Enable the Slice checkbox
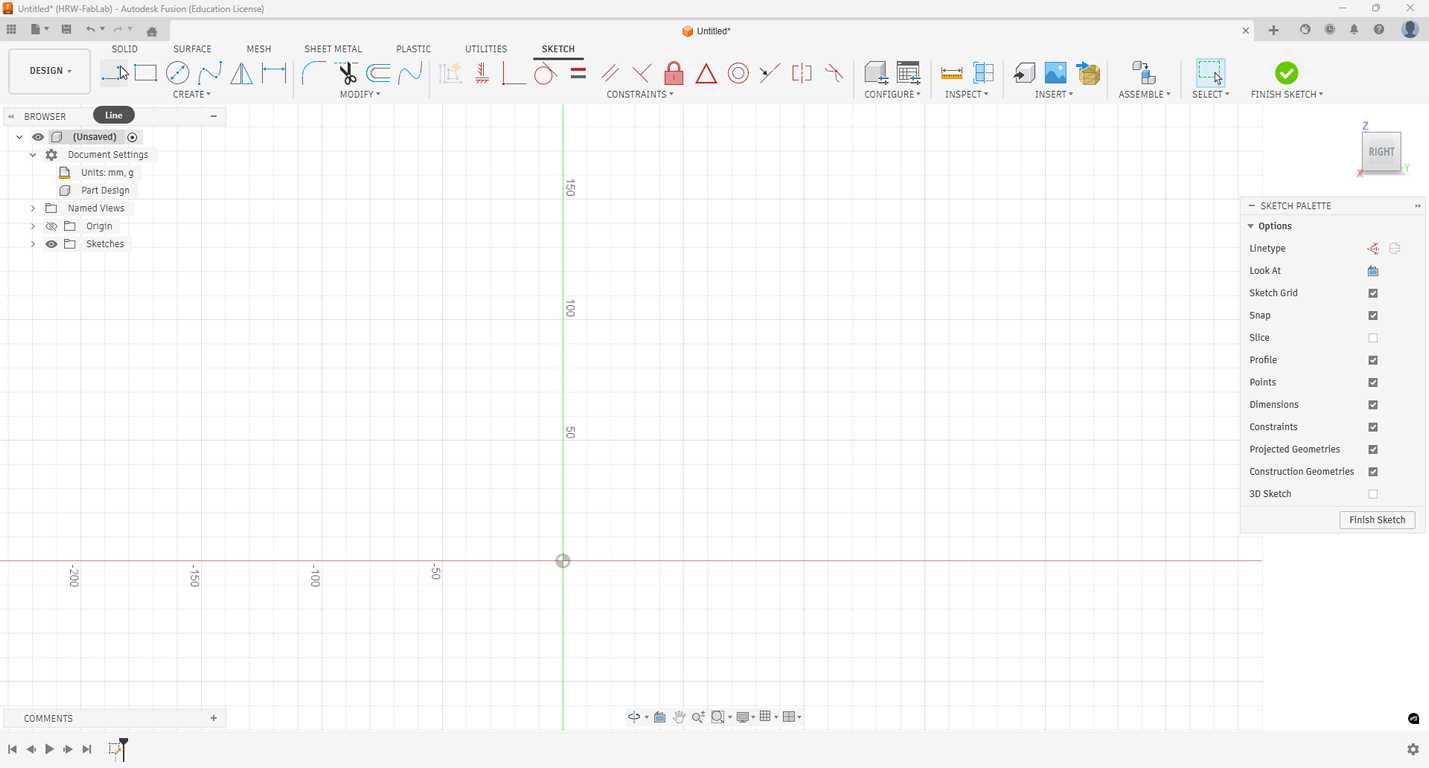 (1373, 338)
